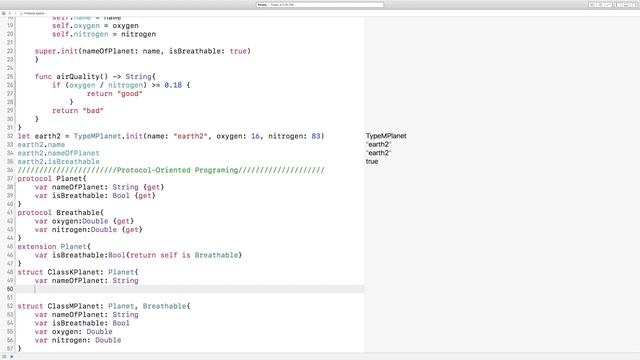The height and width of the screenshot is (360, 640).
Task: Click the return "good" statement
Action: (x=114, y=94)
